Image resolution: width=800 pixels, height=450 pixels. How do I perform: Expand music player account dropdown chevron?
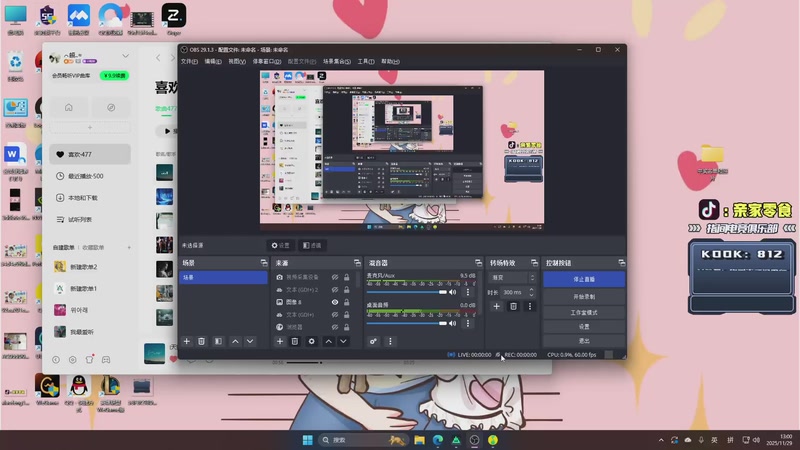coord(126,56)
